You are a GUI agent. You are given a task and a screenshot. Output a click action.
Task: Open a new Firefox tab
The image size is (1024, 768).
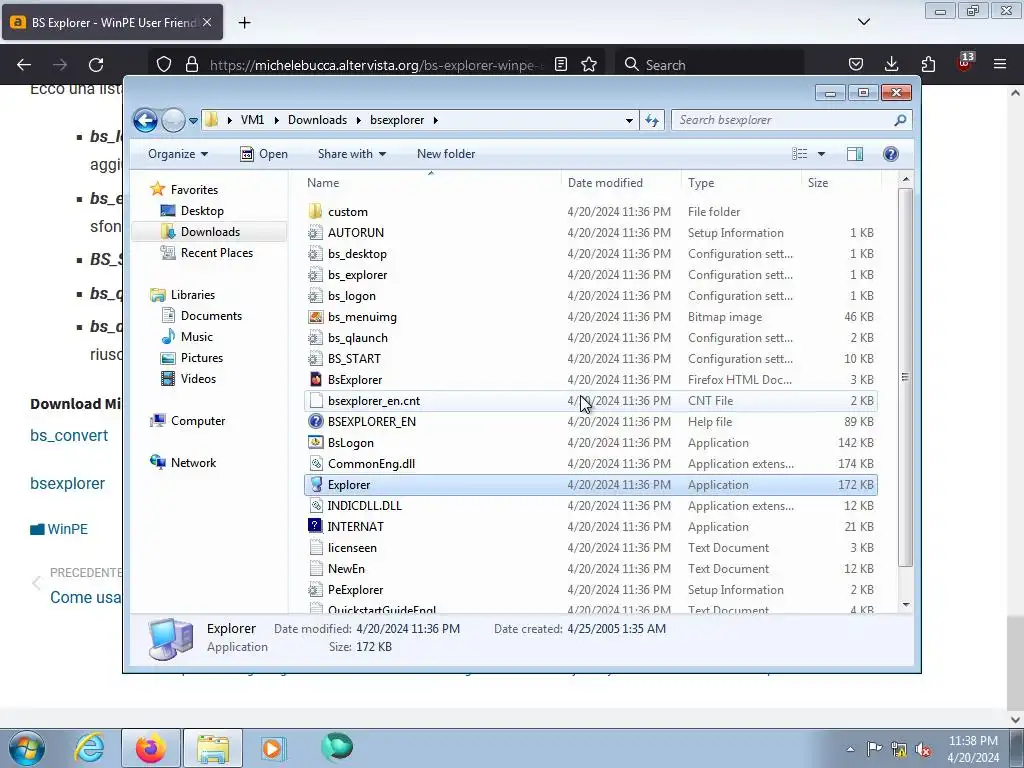(x=244, y=23)
